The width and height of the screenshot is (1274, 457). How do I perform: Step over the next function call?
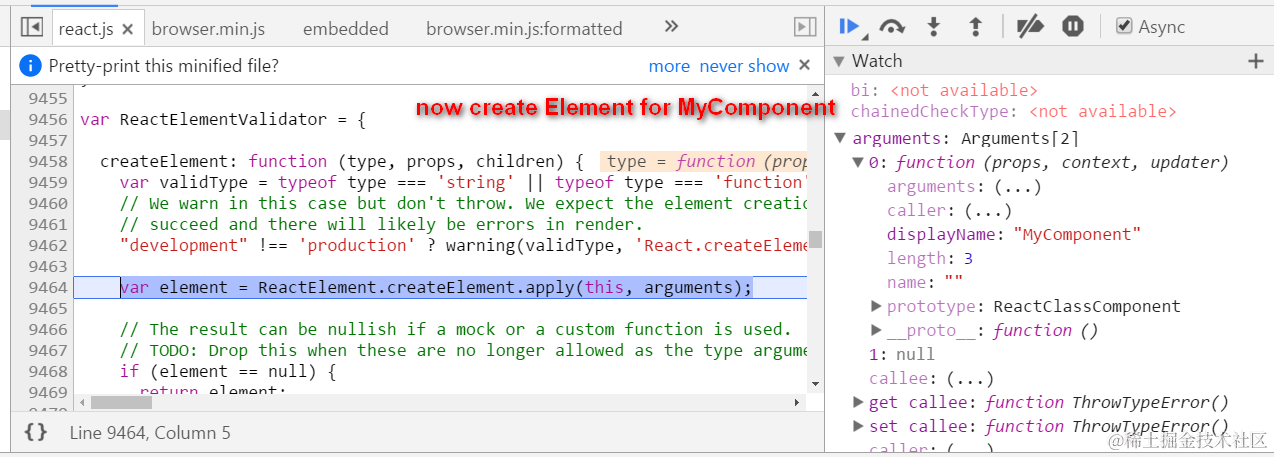pos(892,27)
